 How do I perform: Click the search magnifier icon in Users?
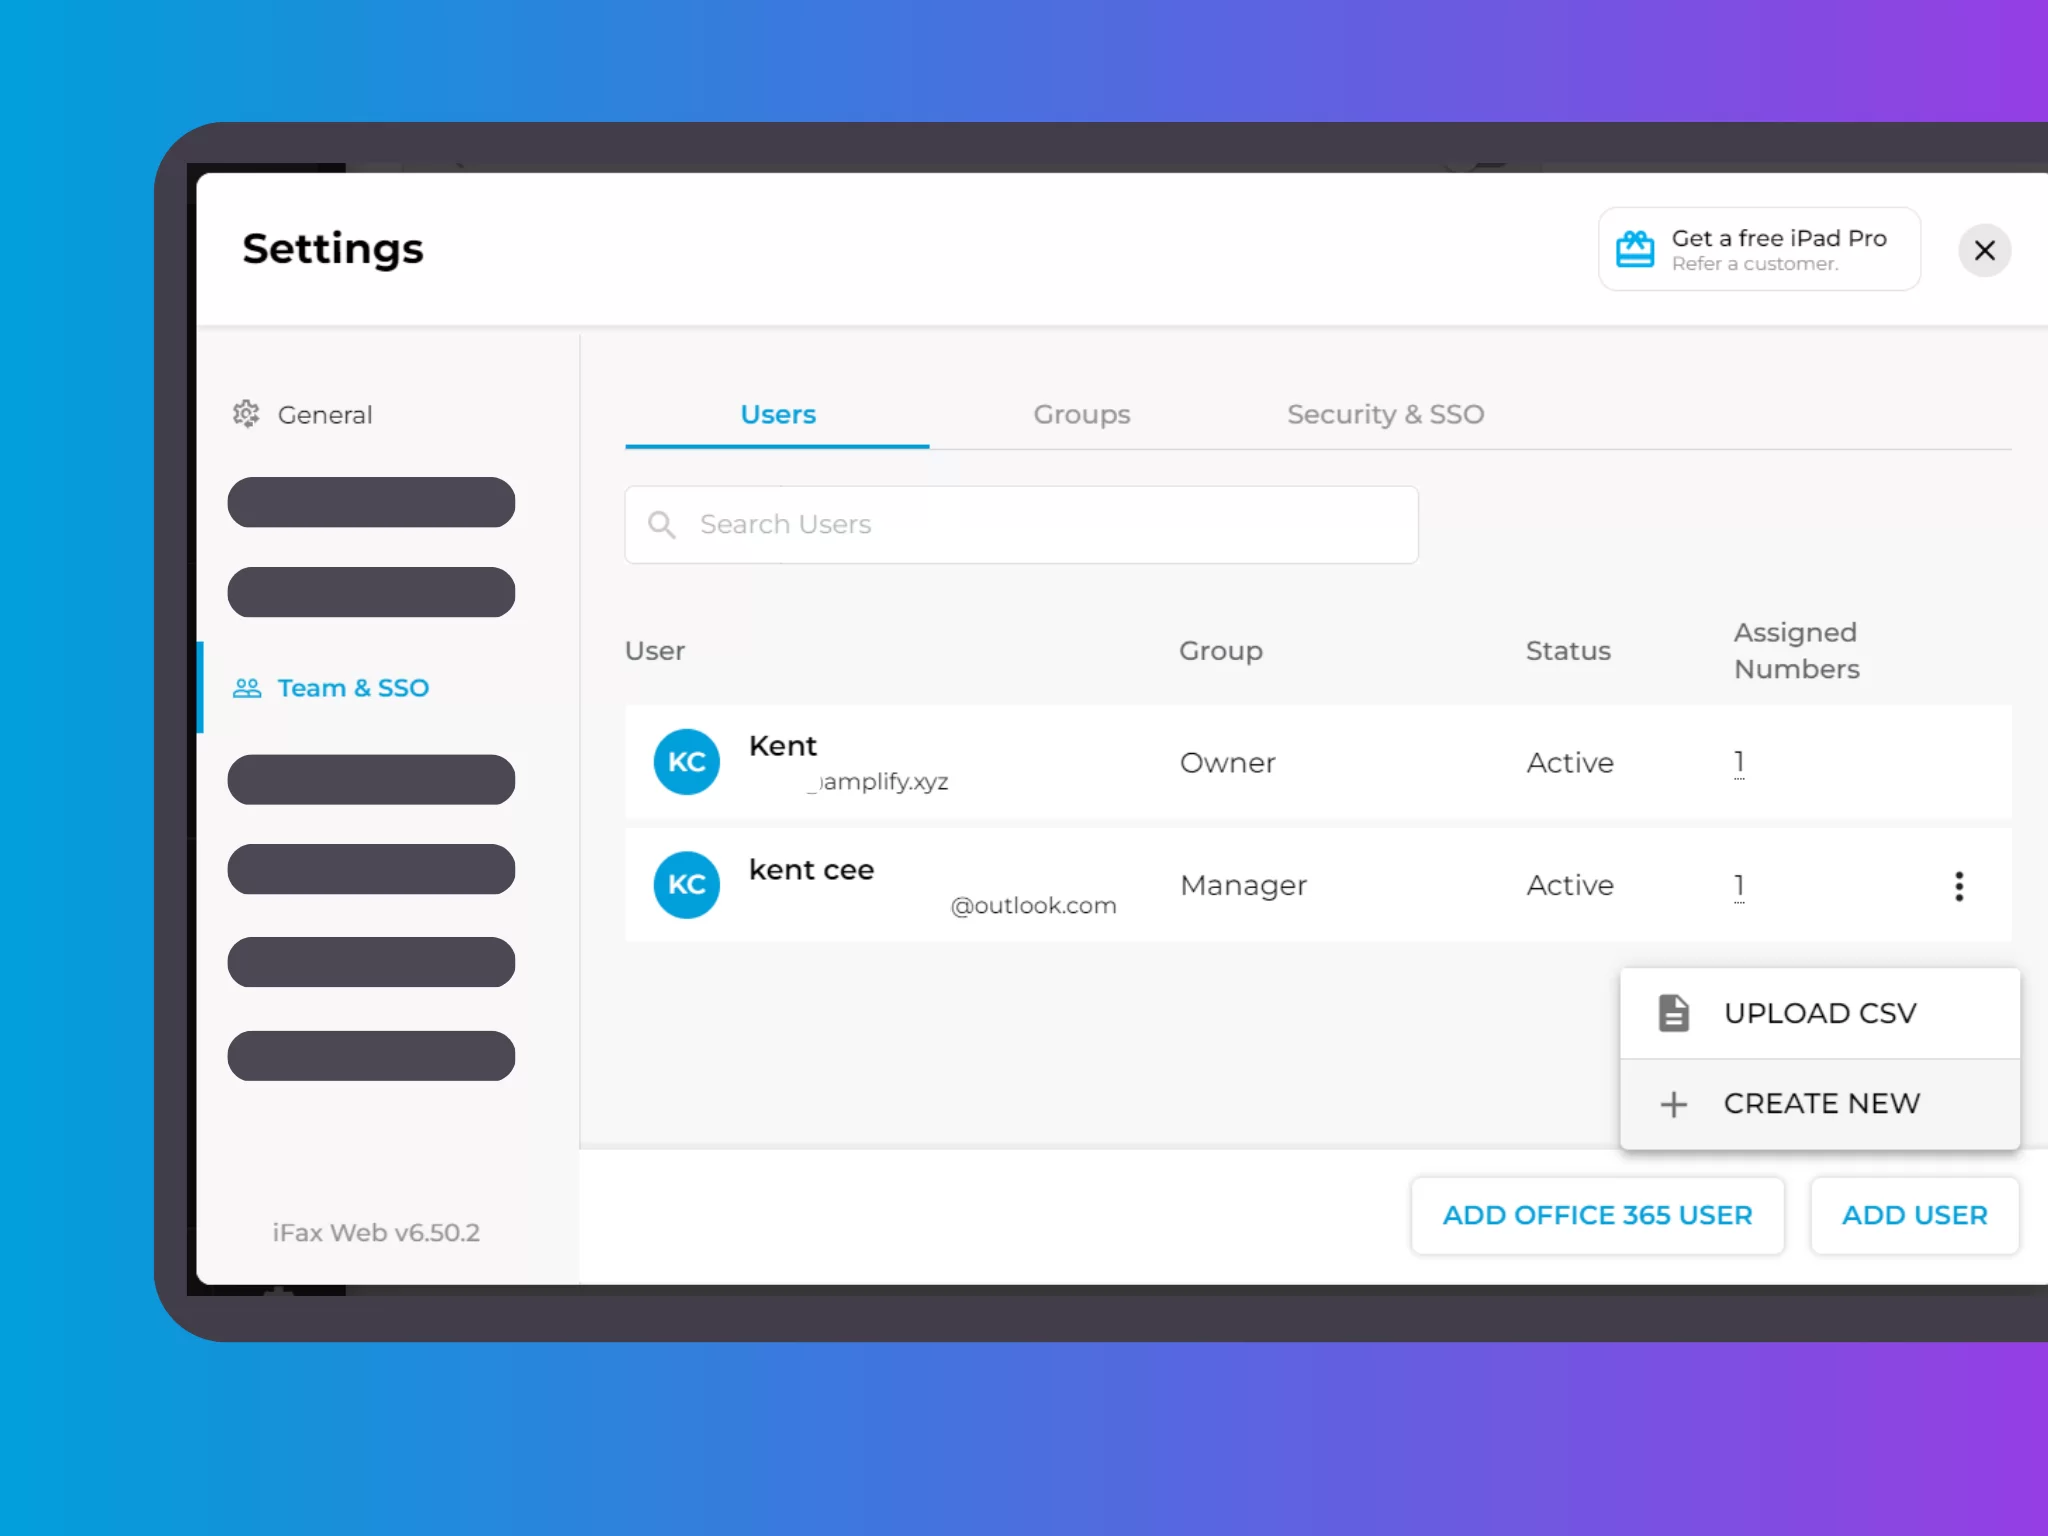(x=663, y=524)
